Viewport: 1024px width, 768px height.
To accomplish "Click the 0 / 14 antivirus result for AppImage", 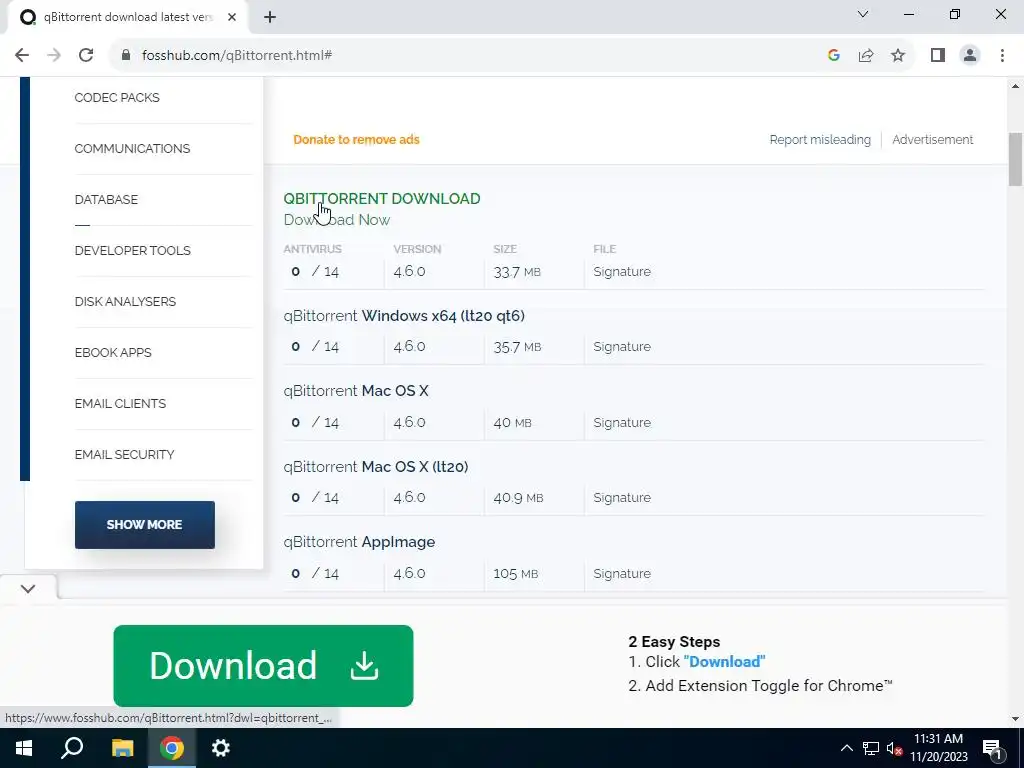I will pyautogui.click(x=315, y=573).
